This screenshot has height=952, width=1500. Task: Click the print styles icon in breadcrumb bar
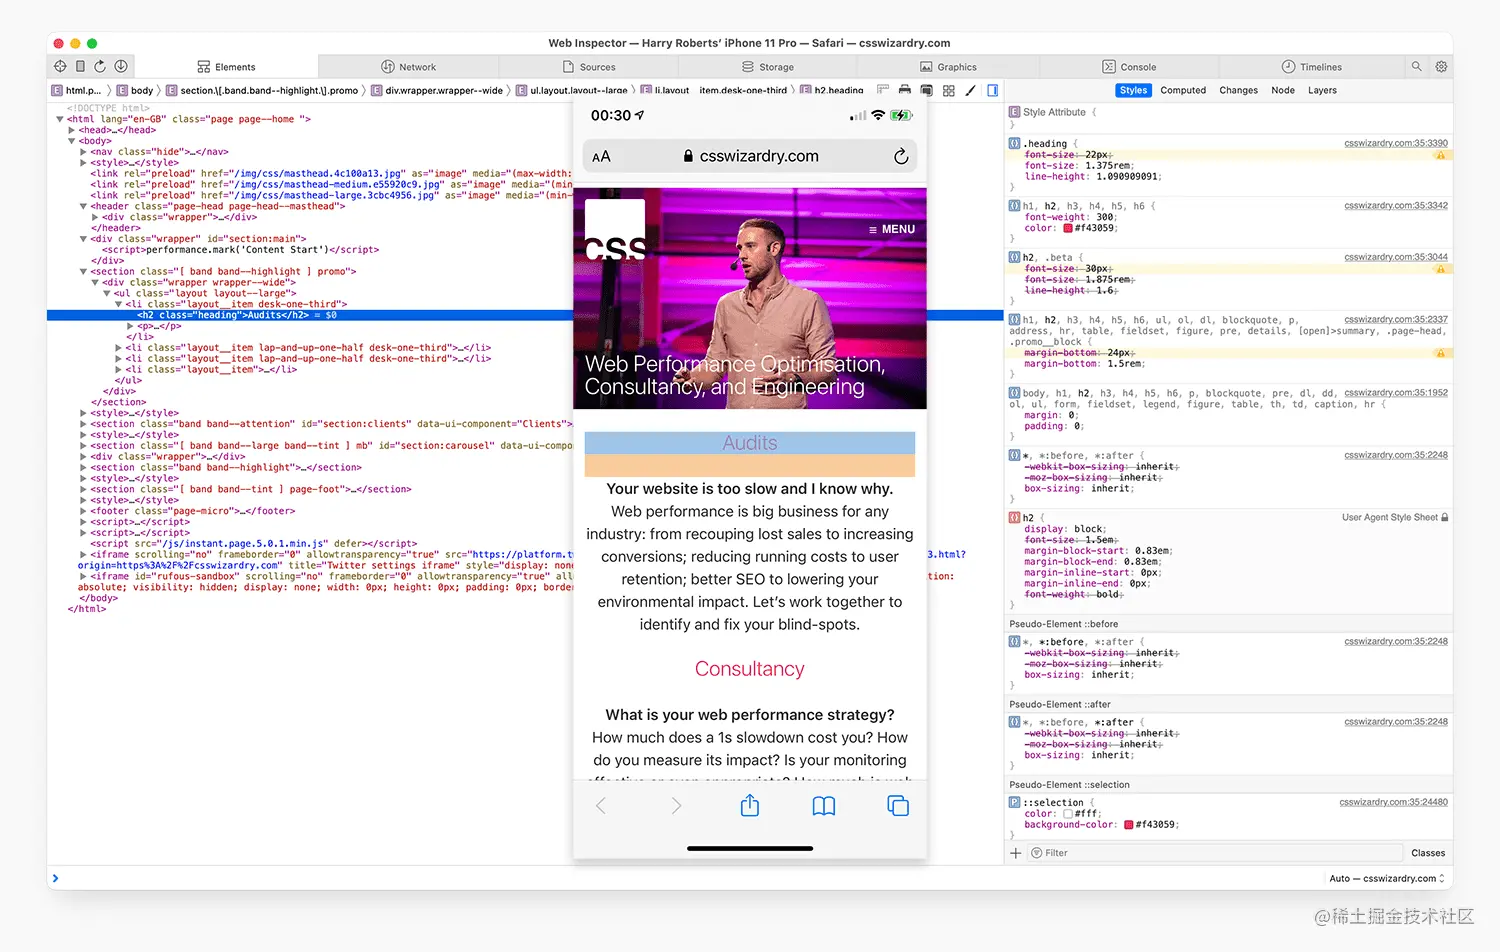(904, 90)
